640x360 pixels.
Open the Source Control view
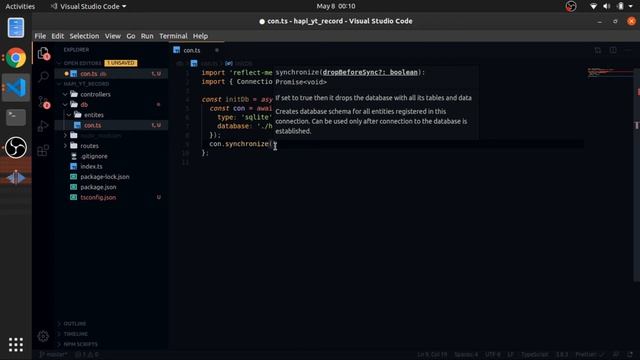(43, 101)
